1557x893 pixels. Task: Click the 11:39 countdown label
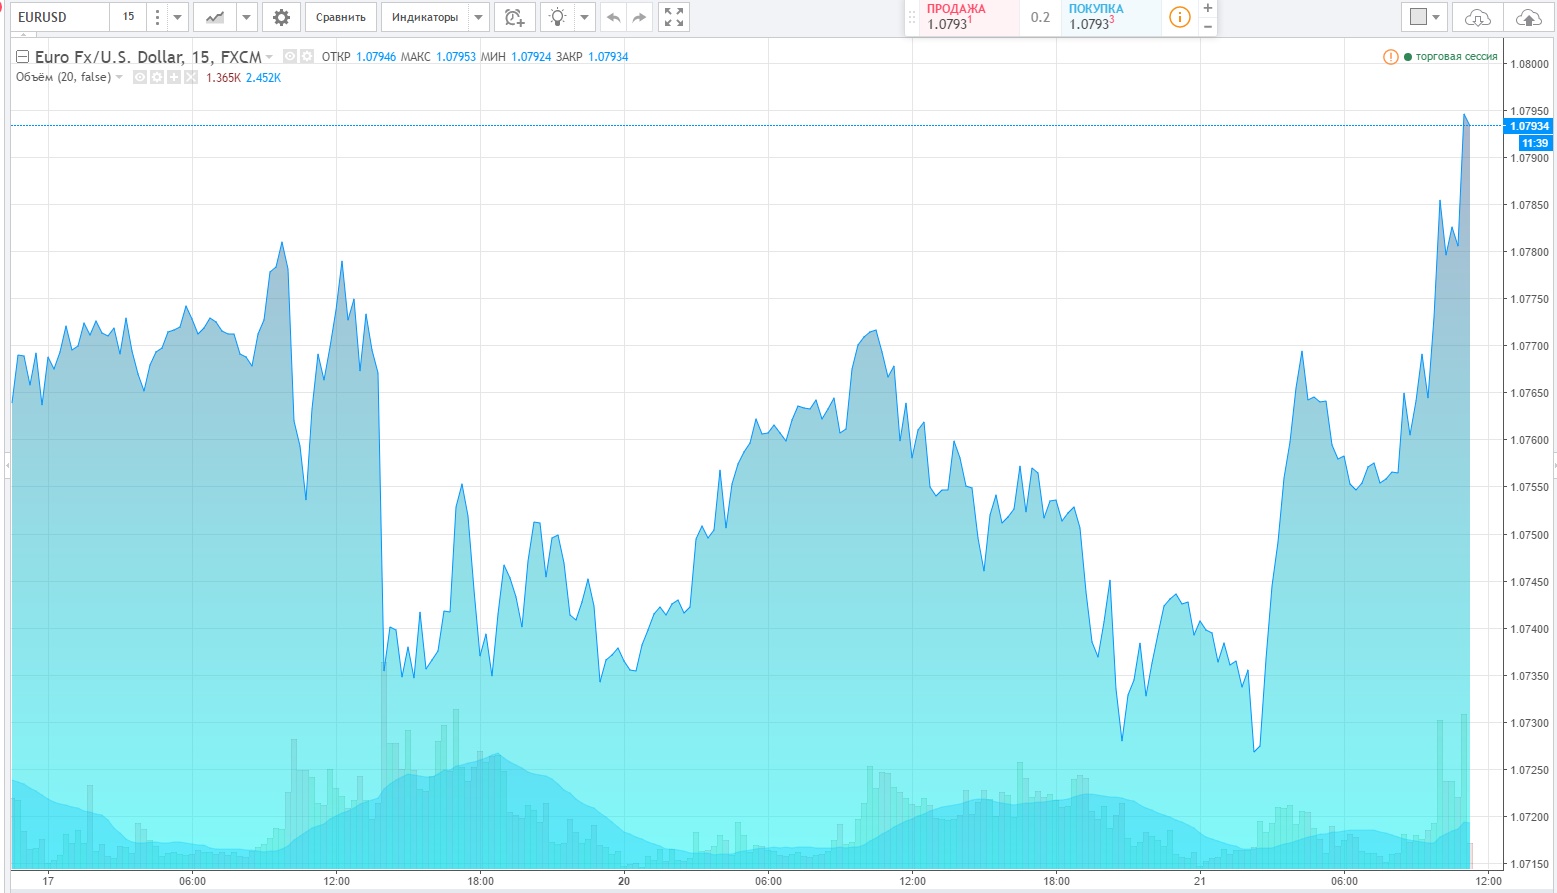(1535, 143)
